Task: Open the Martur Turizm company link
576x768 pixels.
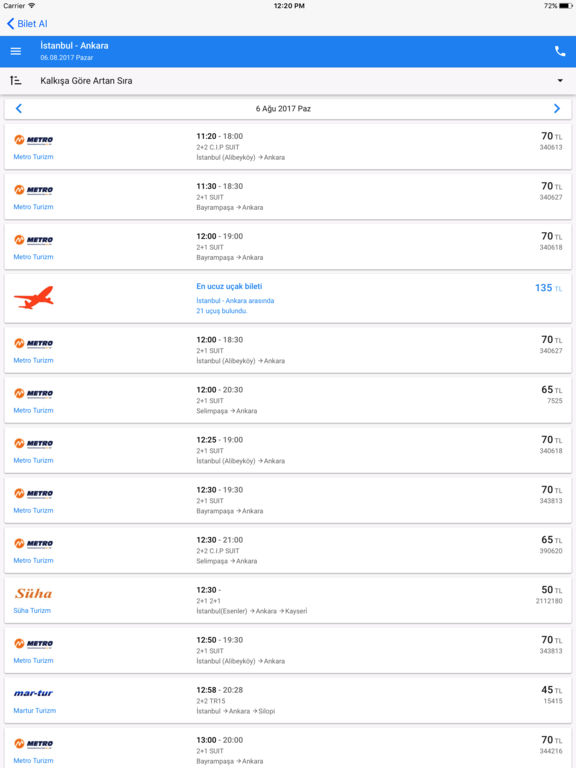Action: pyautogui.click(x=35, y=710)
